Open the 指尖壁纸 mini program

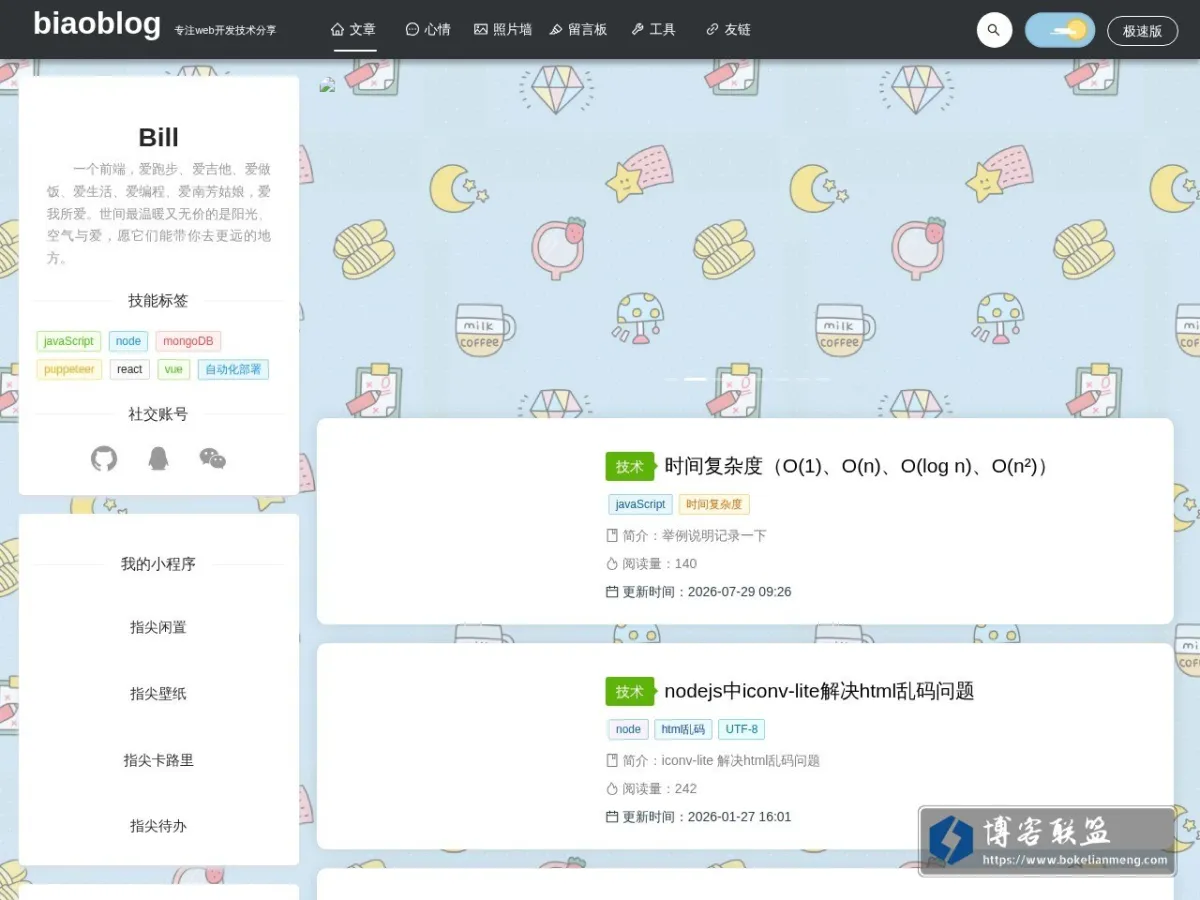coord(158,693)
